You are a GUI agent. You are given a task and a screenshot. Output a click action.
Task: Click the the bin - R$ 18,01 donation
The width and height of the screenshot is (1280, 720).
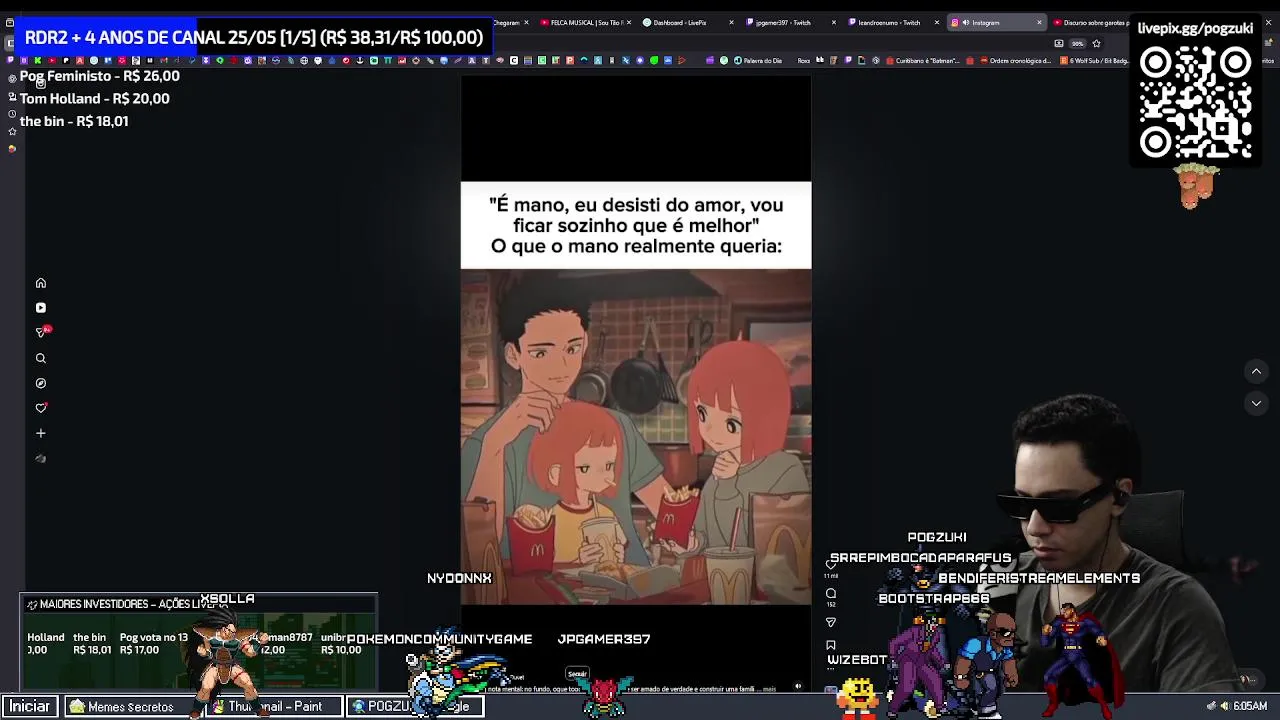[x=74, y=121]
